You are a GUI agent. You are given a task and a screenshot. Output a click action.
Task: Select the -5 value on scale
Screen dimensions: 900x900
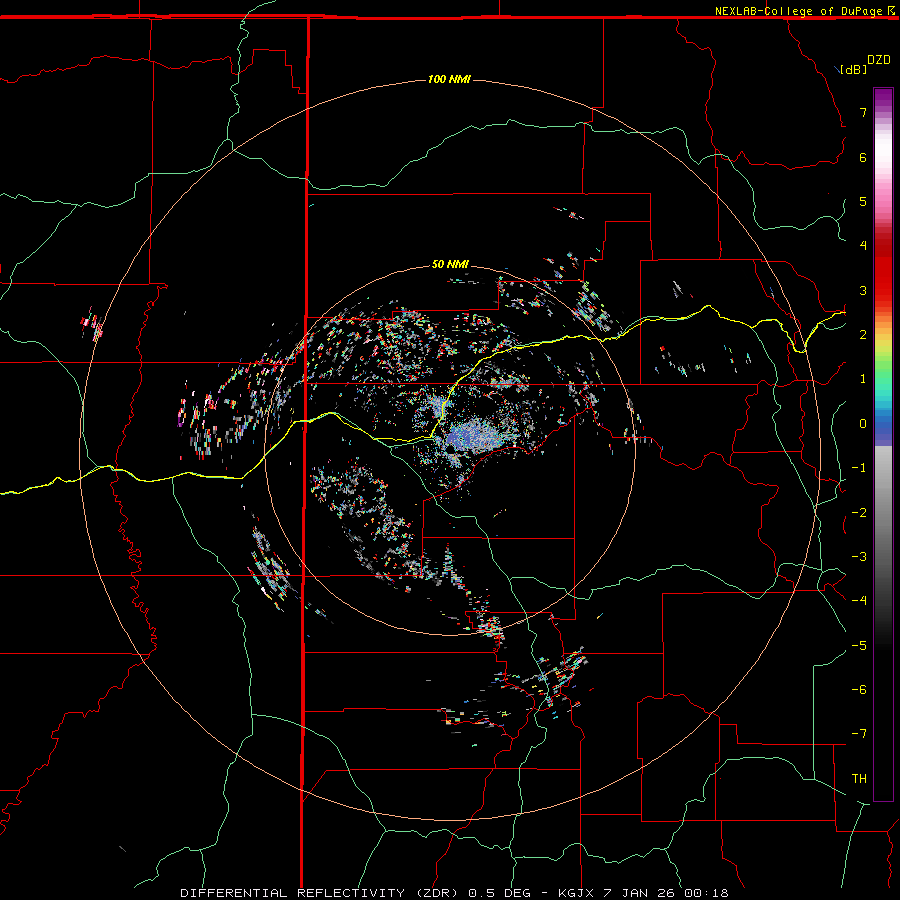tap(859, 646)
